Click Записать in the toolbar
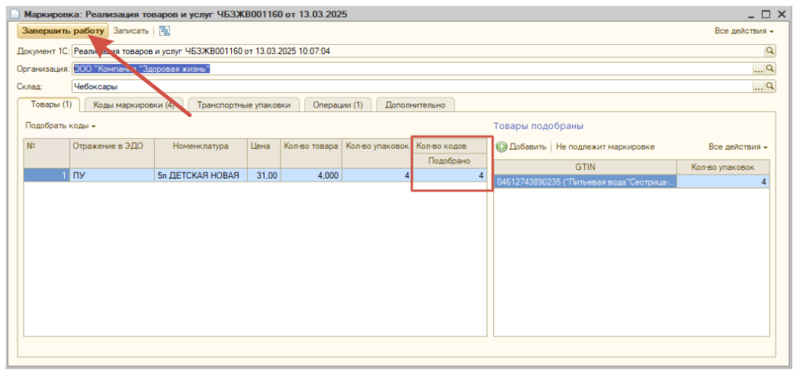 pos(131,31)
